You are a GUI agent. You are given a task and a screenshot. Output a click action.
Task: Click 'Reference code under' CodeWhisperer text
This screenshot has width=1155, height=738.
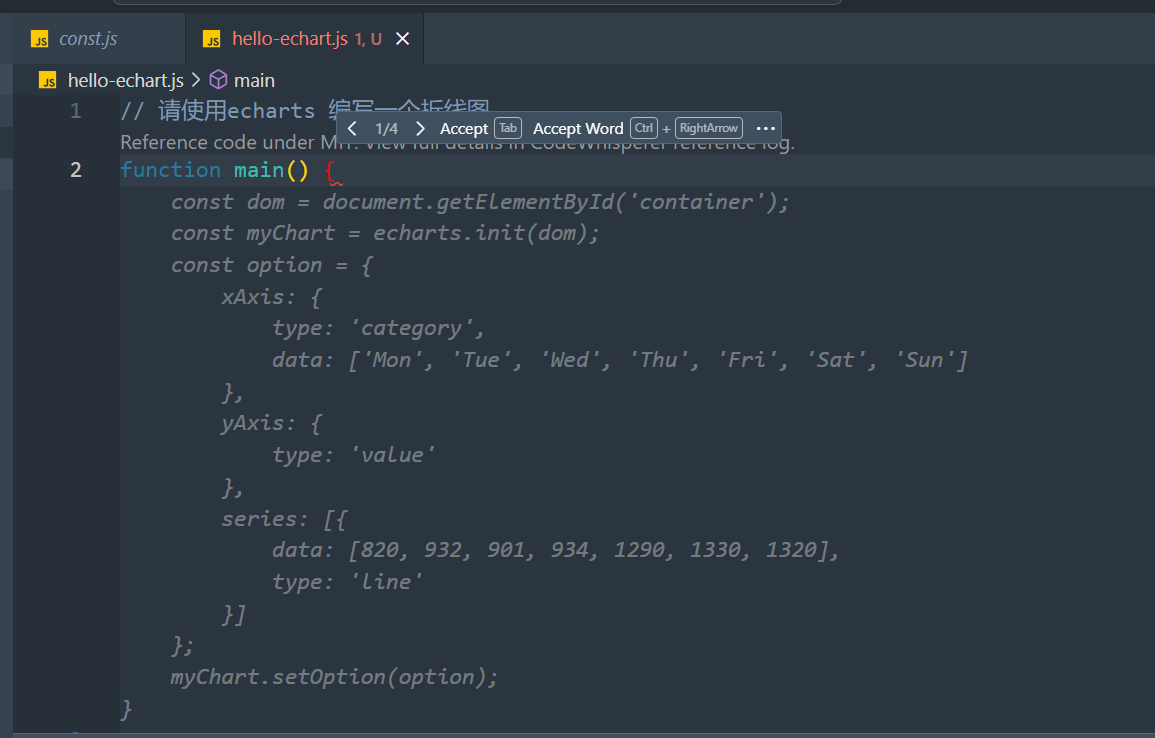tap(217, 142)
